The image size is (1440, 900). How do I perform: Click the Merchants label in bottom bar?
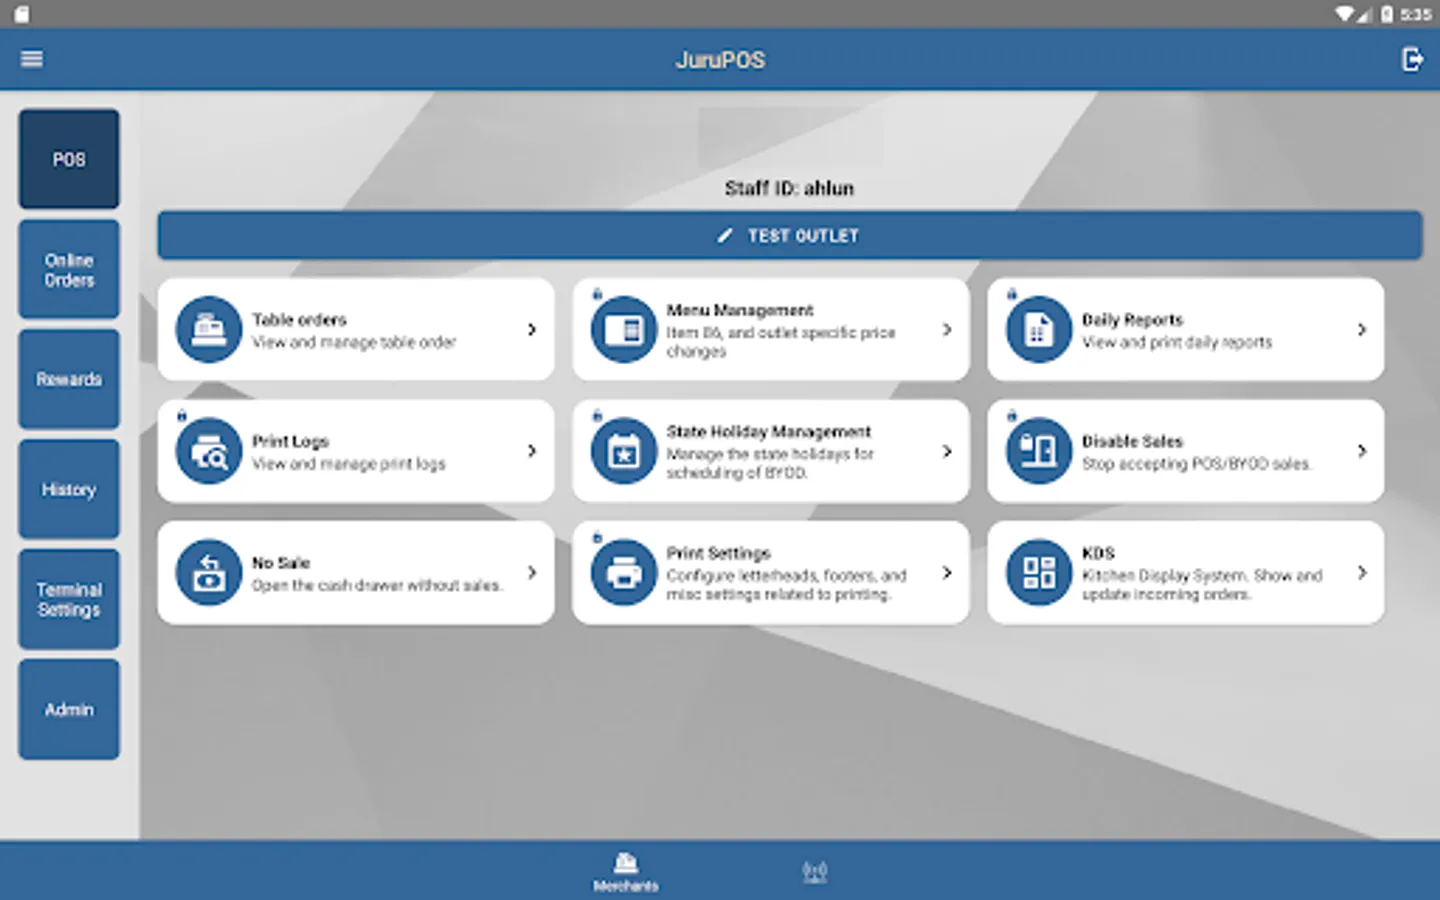626,886
